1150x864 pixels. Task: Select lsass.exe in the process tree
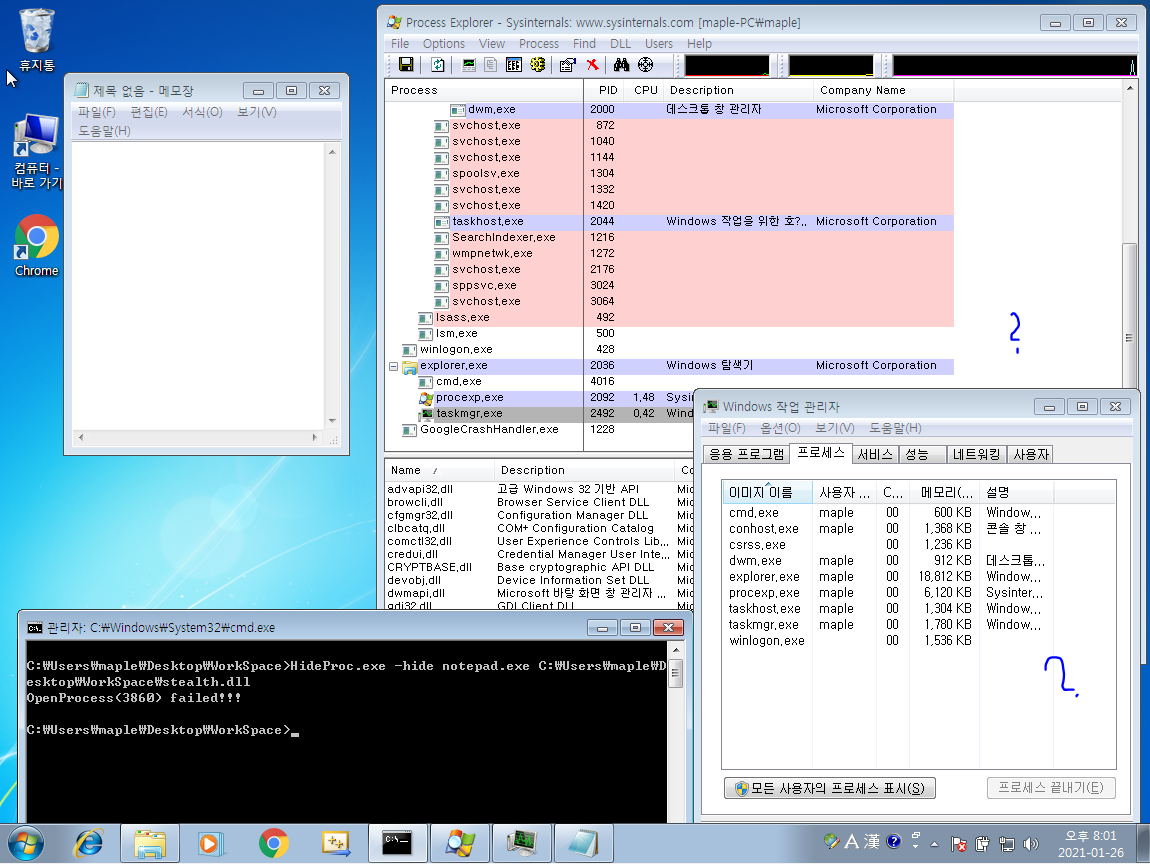(462, 318)
